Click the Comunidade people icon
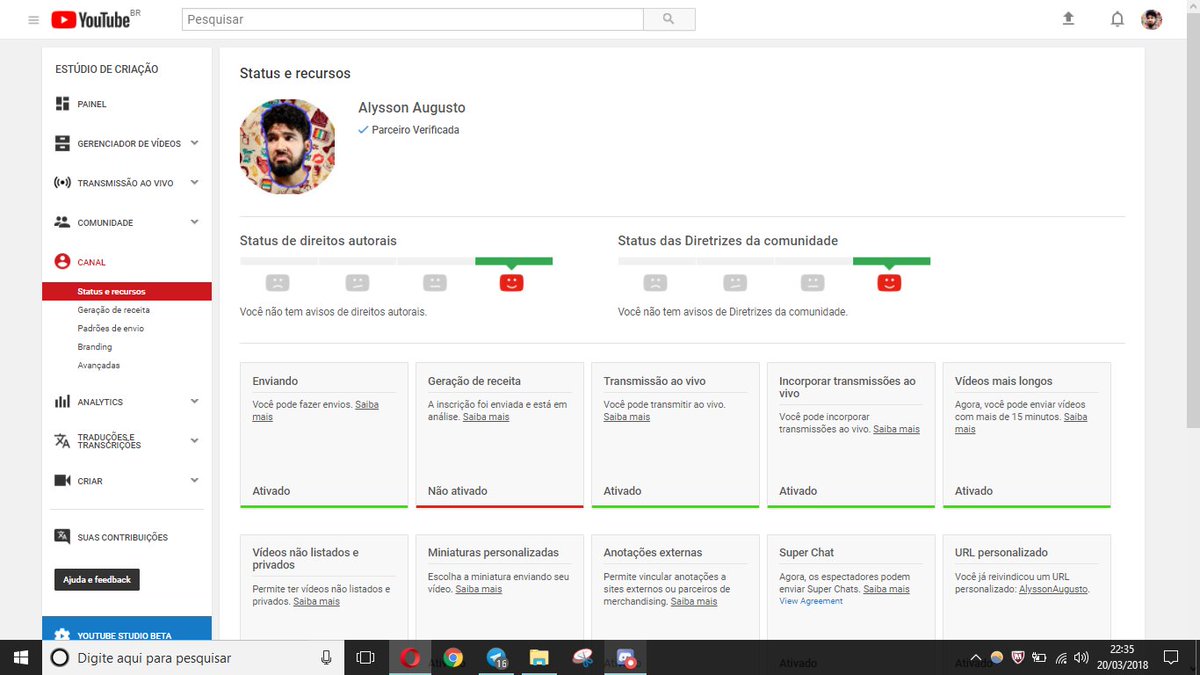Screen dimensions: 1200x675 [62, 222]
